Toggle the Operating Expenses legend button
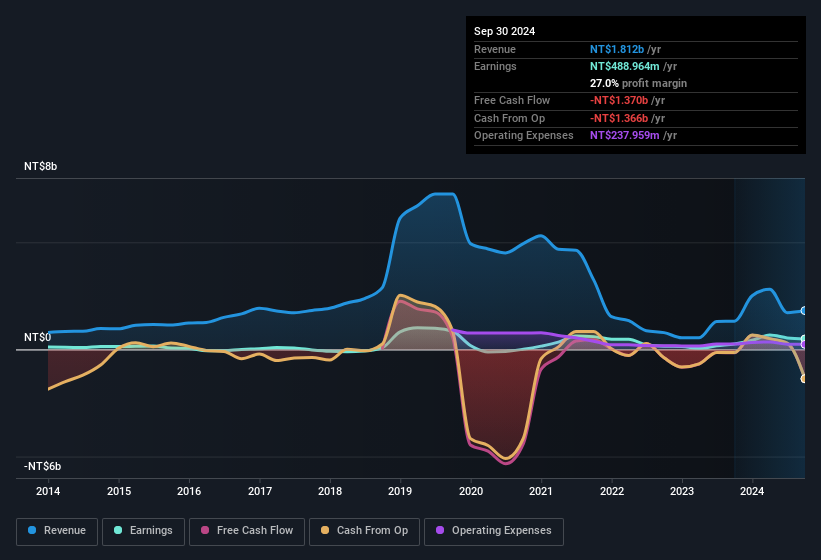This screenshot has height=560, width=821. 493,531
